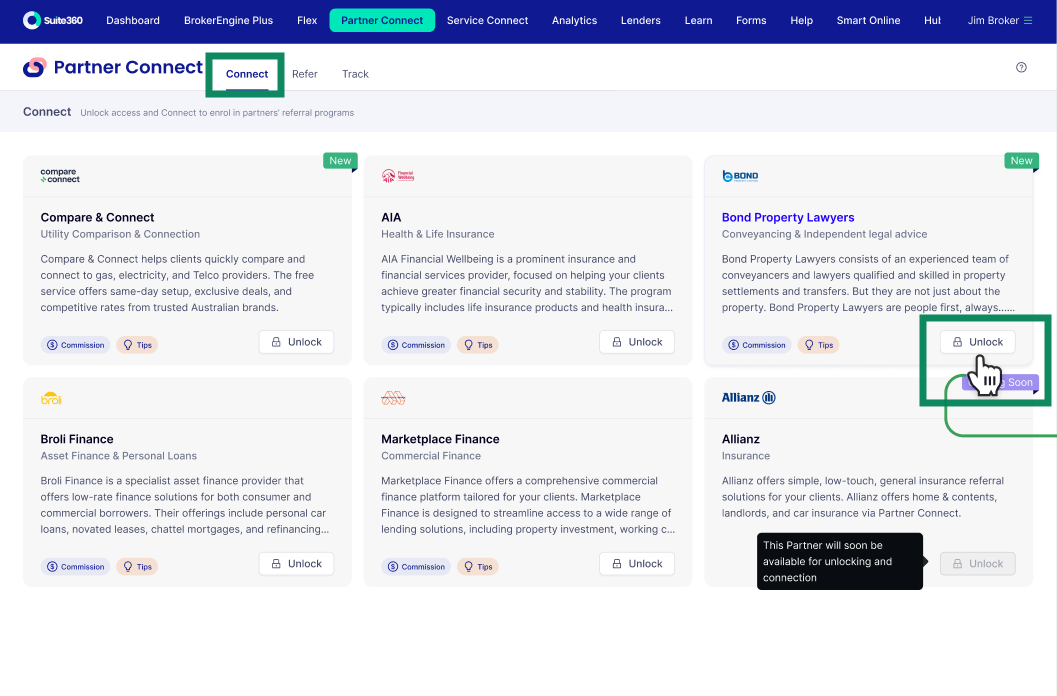Click Commission badge on Compare & Connect
Image resolution: width=1057 pixels, height=696 pixels.
click(x=76, y=345)
